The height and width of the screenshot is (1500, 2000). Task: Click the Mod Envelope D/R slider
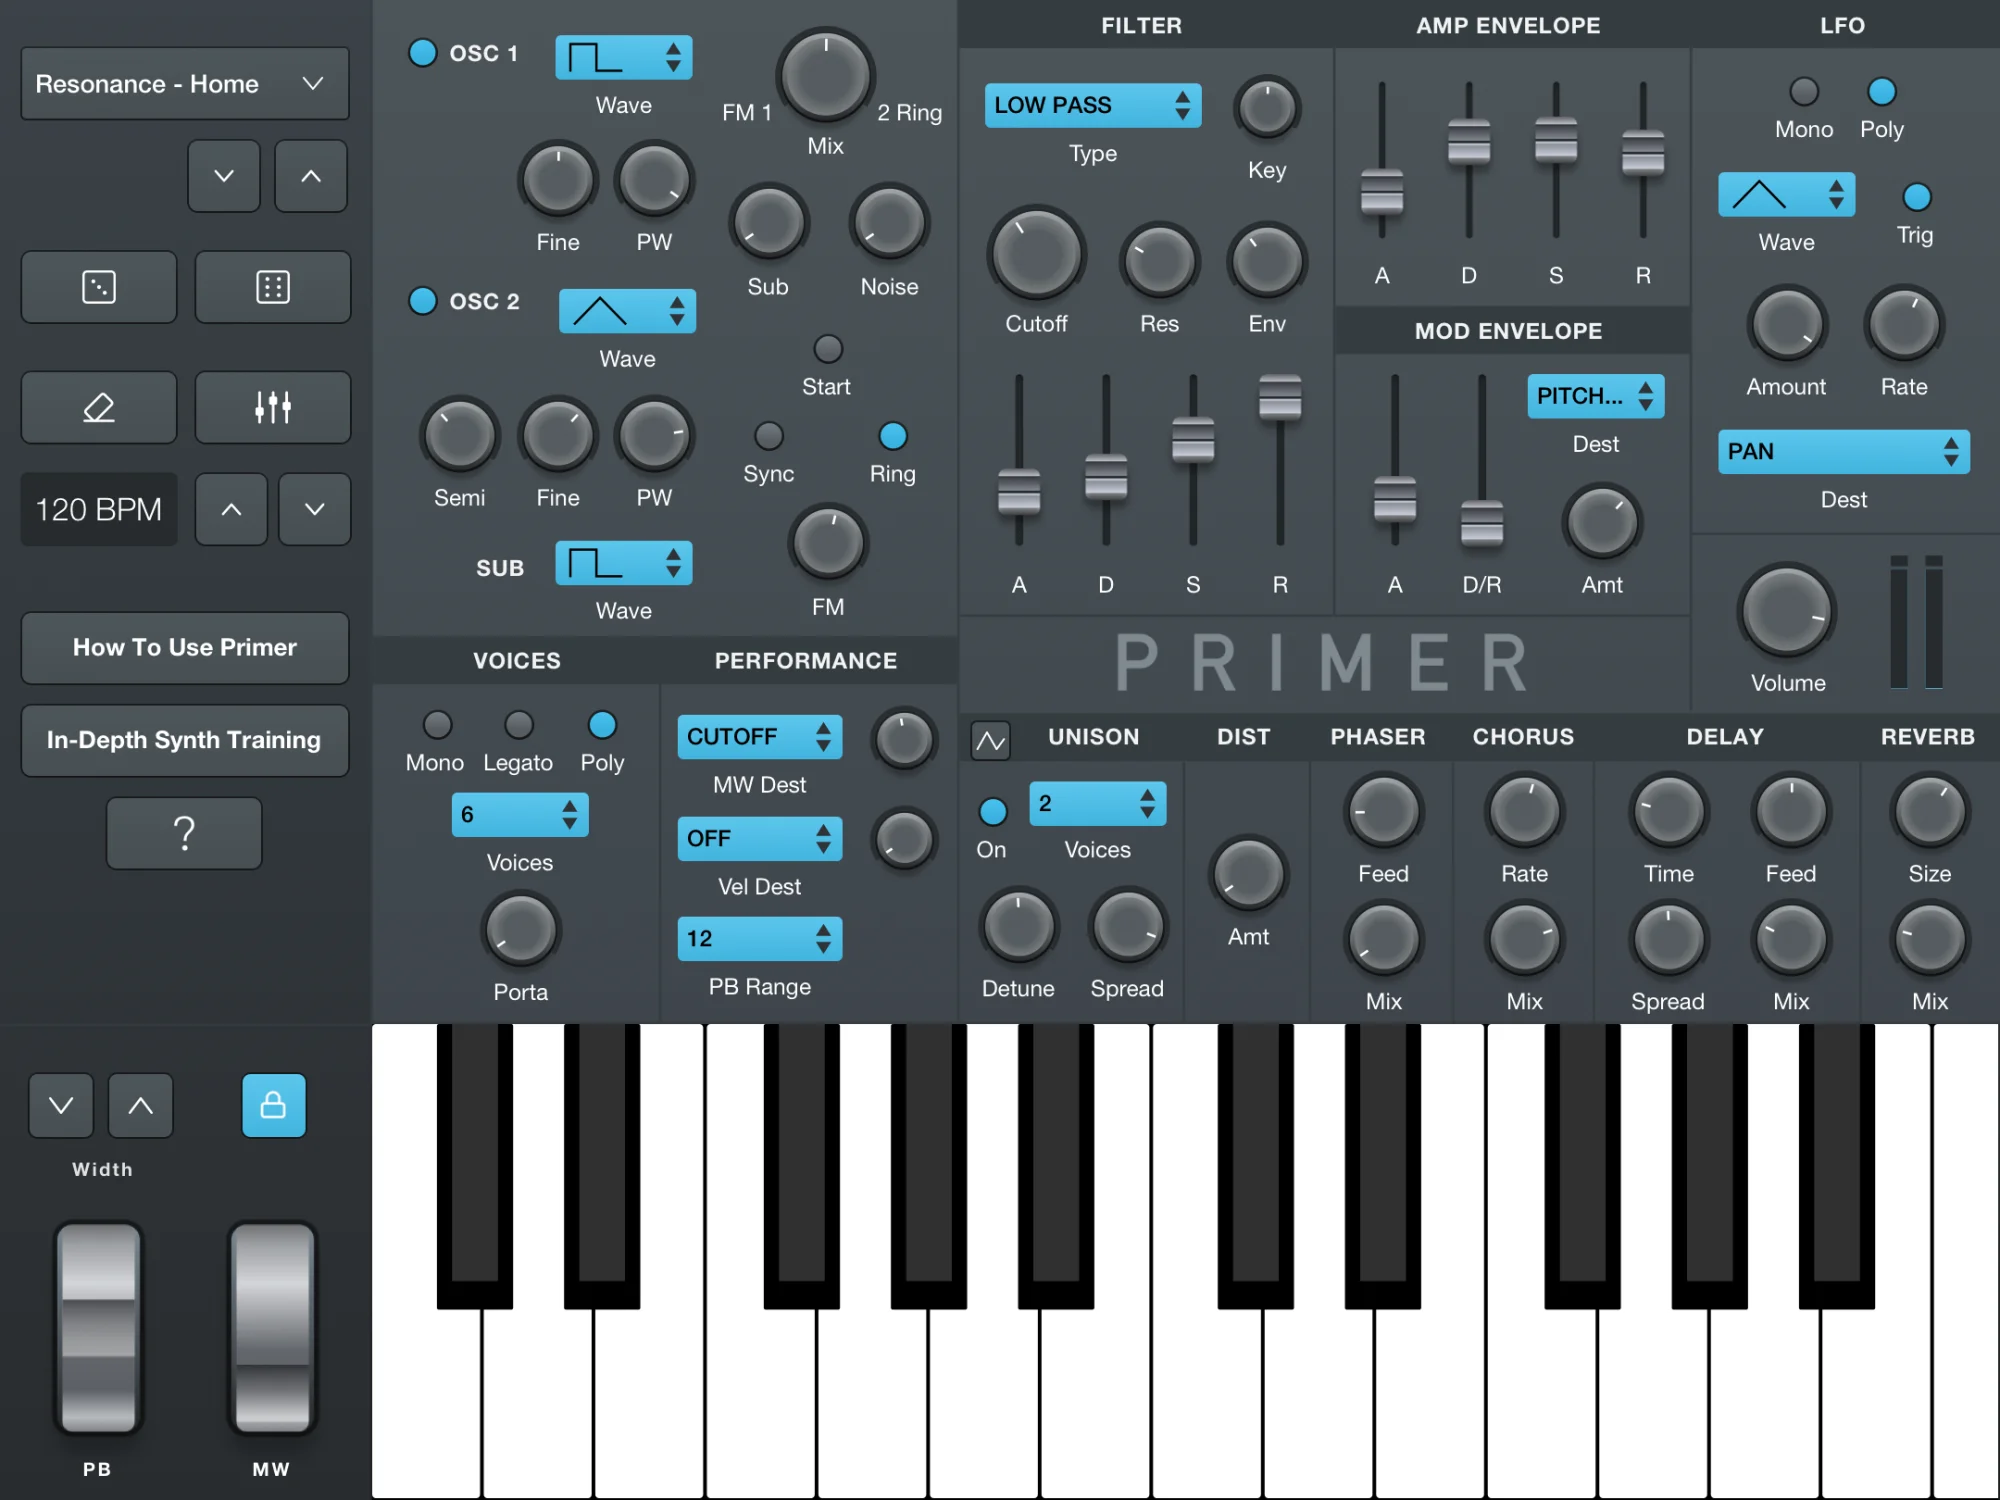click(x=1482, y=523)
